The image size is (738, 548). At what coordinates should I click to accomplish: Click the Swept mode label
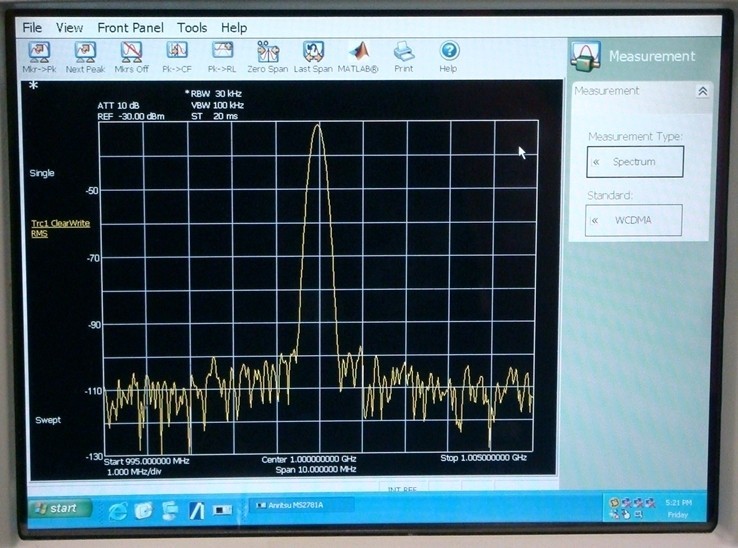pyautogui.click(x=48, y=420)
